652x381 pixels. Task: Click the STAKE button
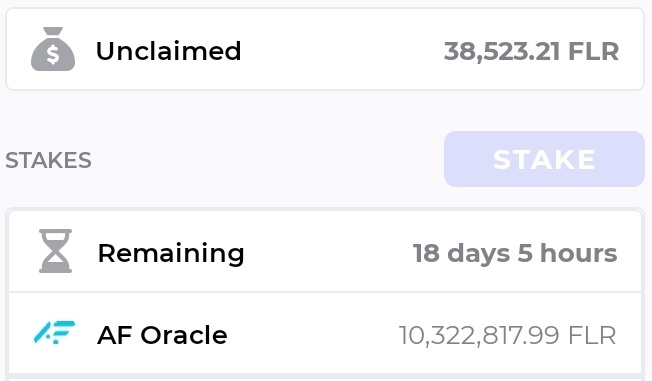(544, 159)
